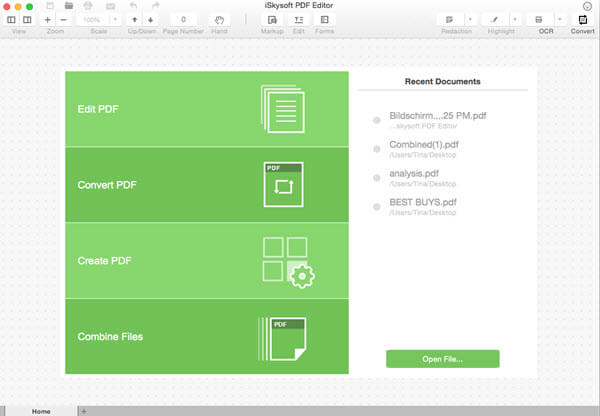Toggle the right sidebar view panel
Image resolution: width=600 pixels, height=416 pixels.
click(27, 20)
